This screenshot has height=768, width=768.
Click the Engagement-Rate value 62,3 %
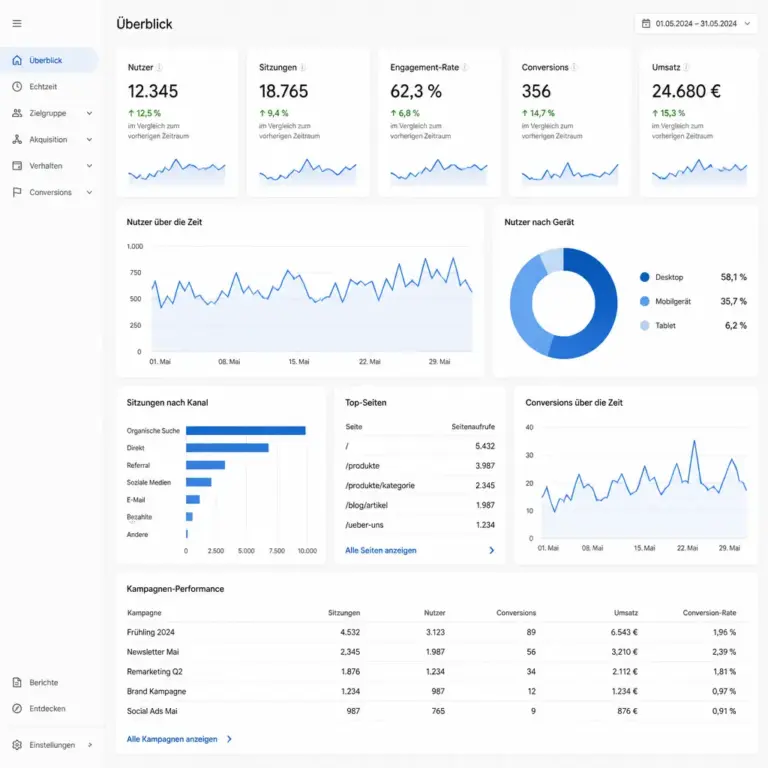click(416, 91)
